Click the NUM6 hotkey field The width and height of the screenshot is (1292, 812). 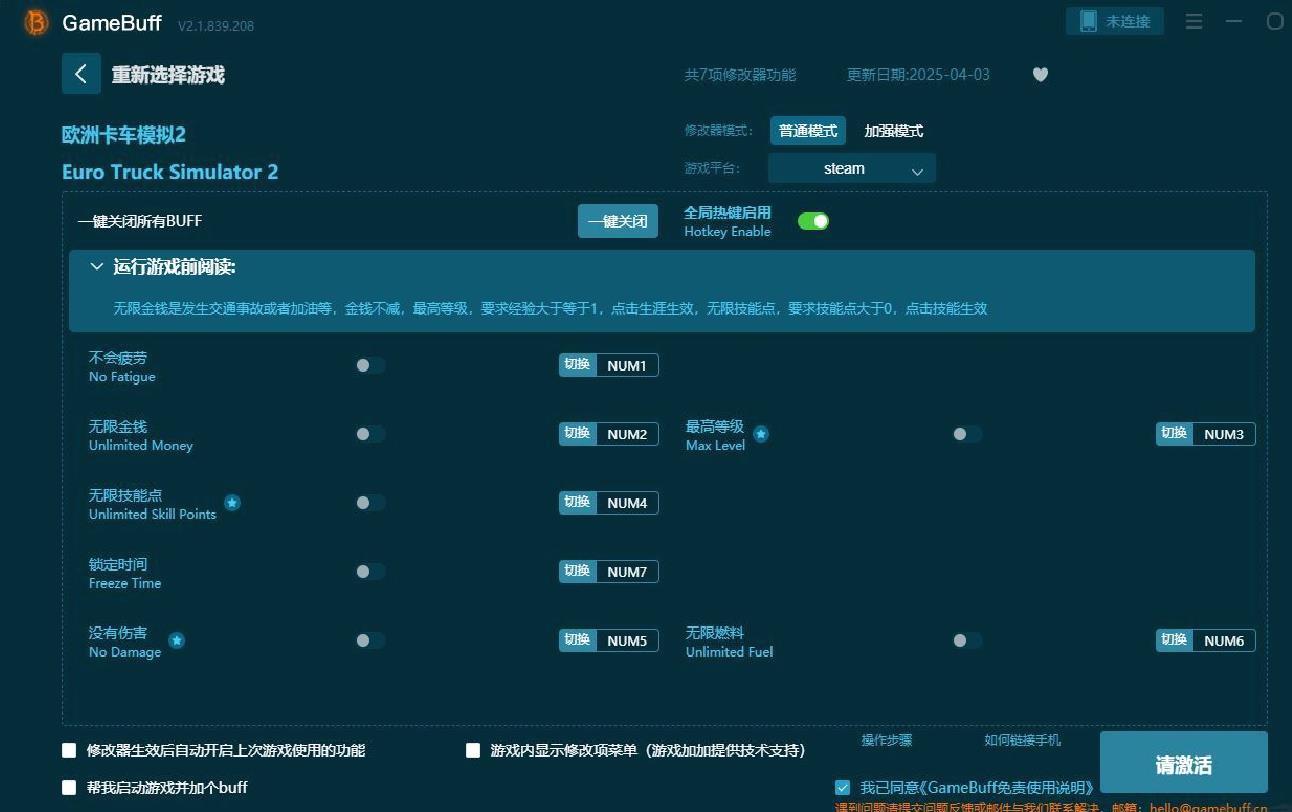pos(1224,640)
